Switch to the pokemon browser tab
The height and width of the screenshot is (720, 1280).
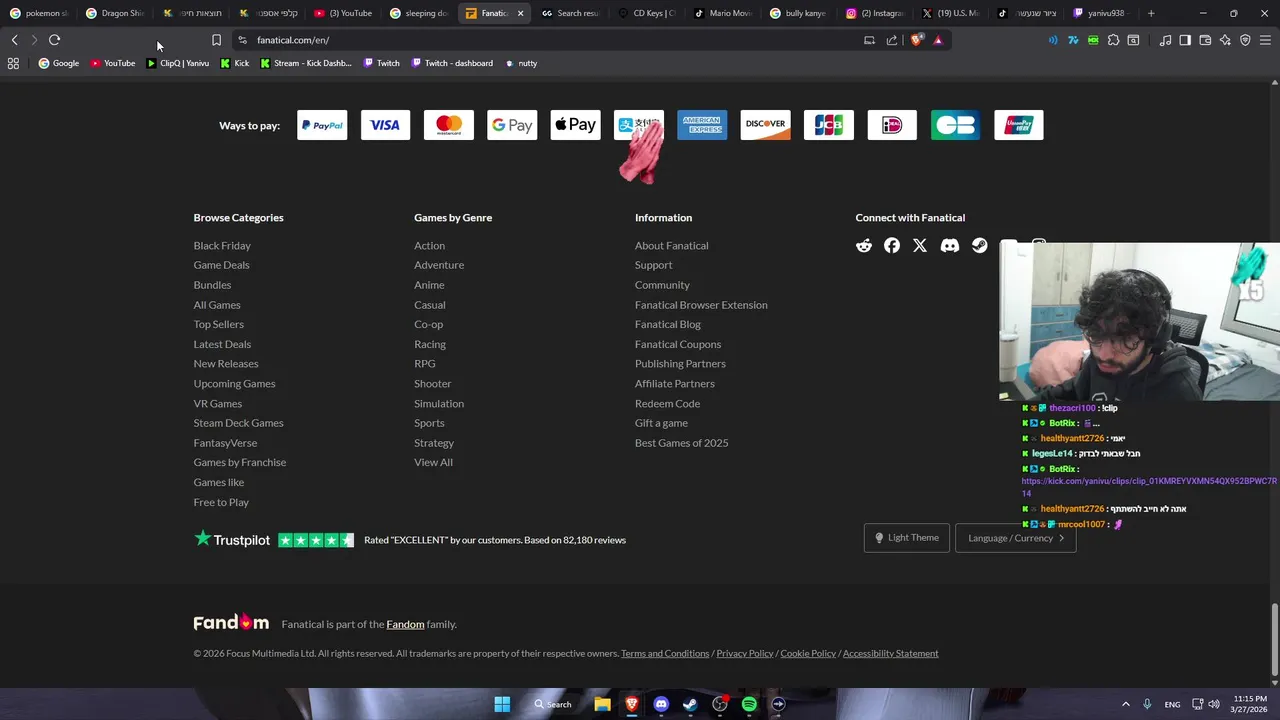[39, 13]
